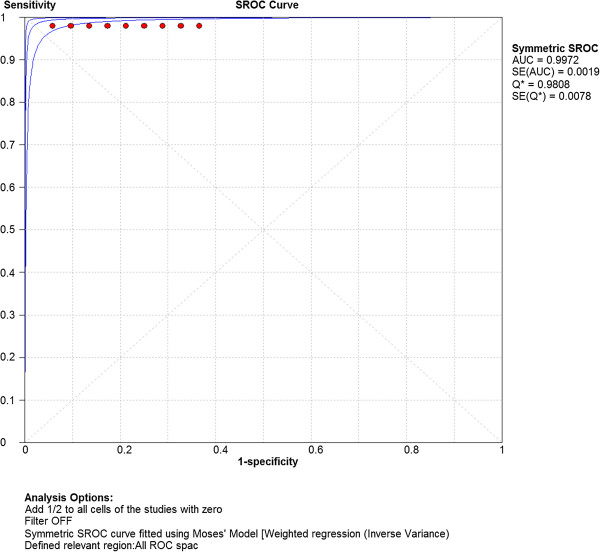Click 0.4 tick on the 1-specificity axis
Viewport: 600px width, 552px height.
(x=220, y=450)
